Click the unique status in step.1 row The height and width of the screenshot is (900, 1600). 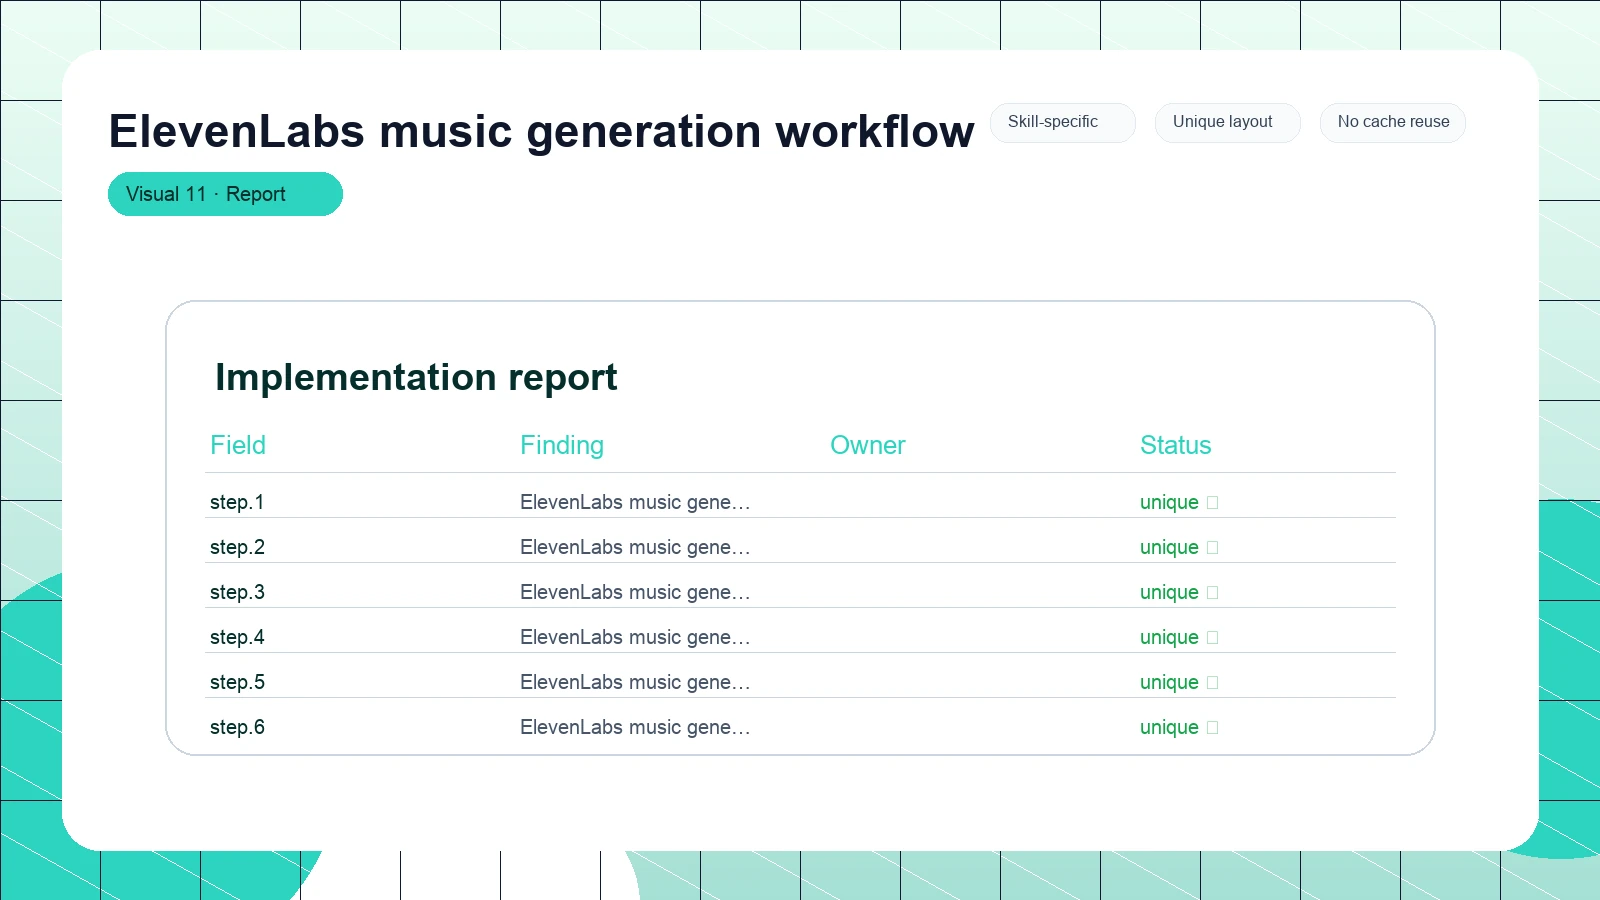click(x=1179, y=502)
